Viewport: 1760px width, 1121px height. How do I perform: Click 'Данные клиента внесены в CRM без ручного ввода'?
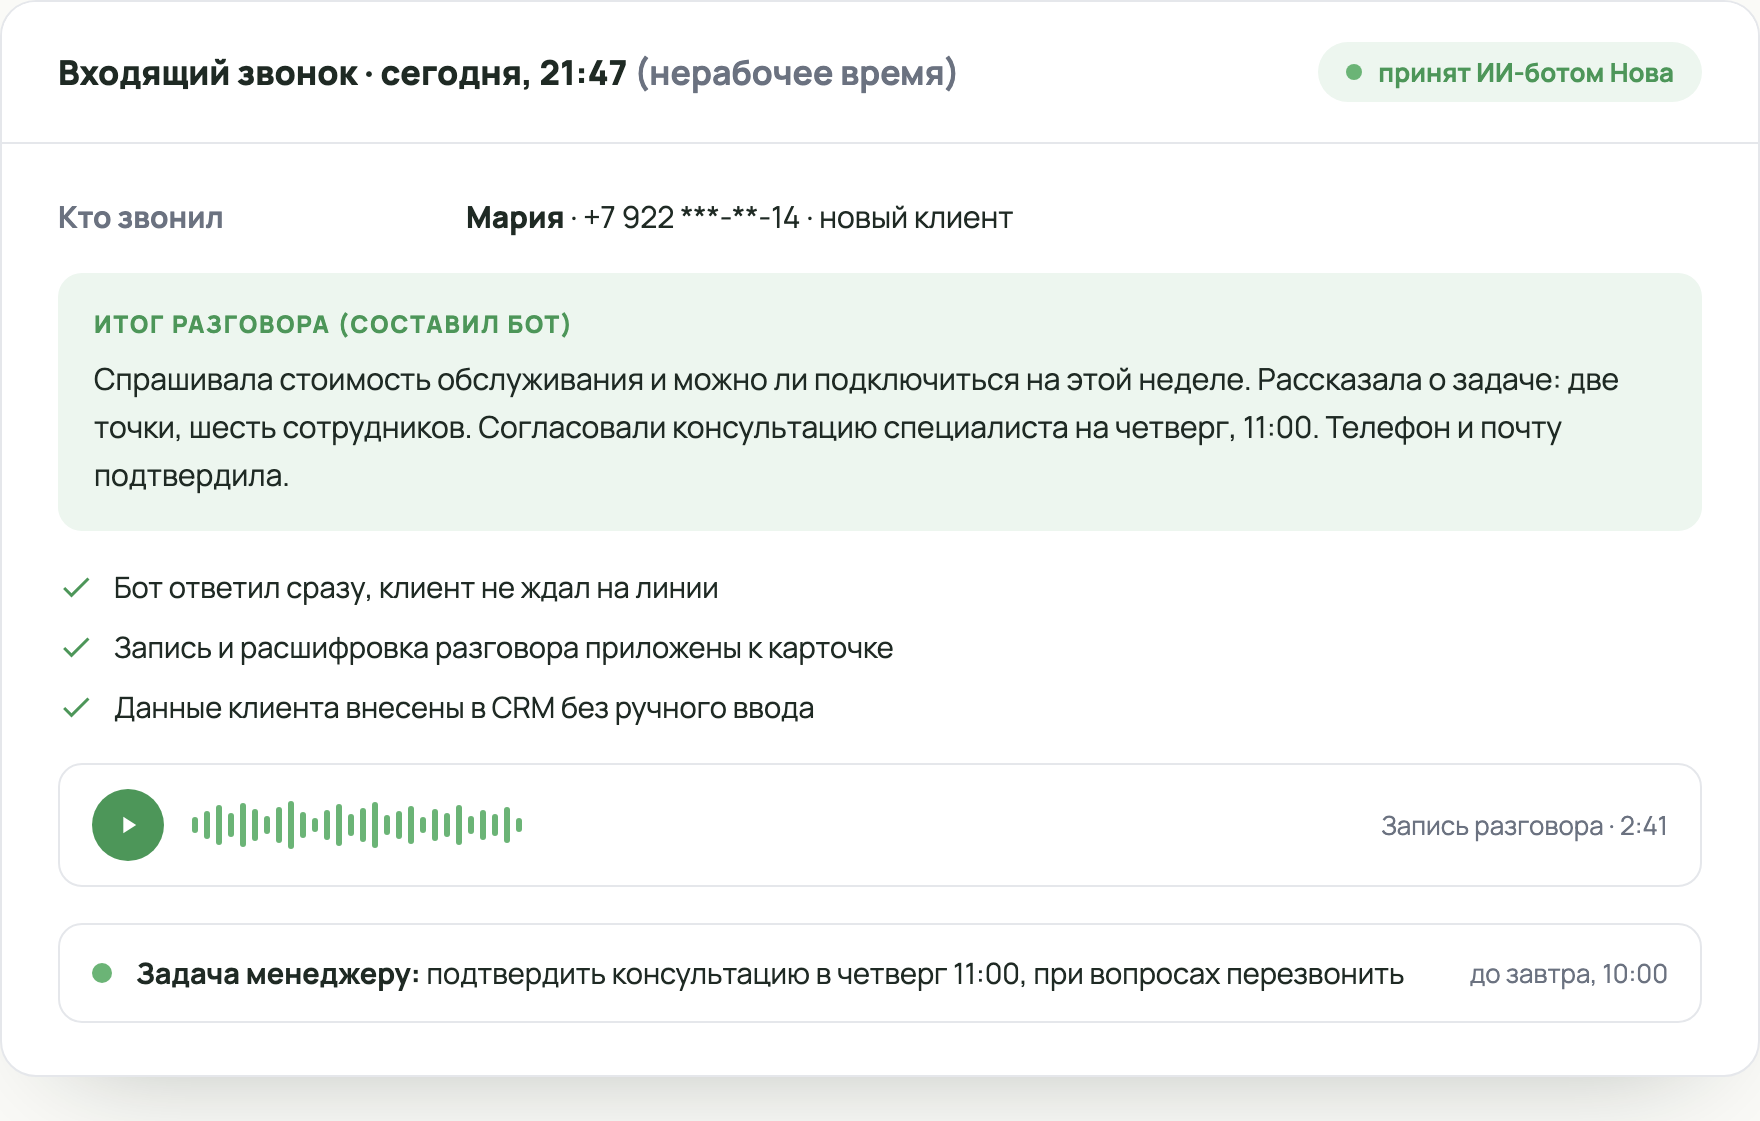464,708
